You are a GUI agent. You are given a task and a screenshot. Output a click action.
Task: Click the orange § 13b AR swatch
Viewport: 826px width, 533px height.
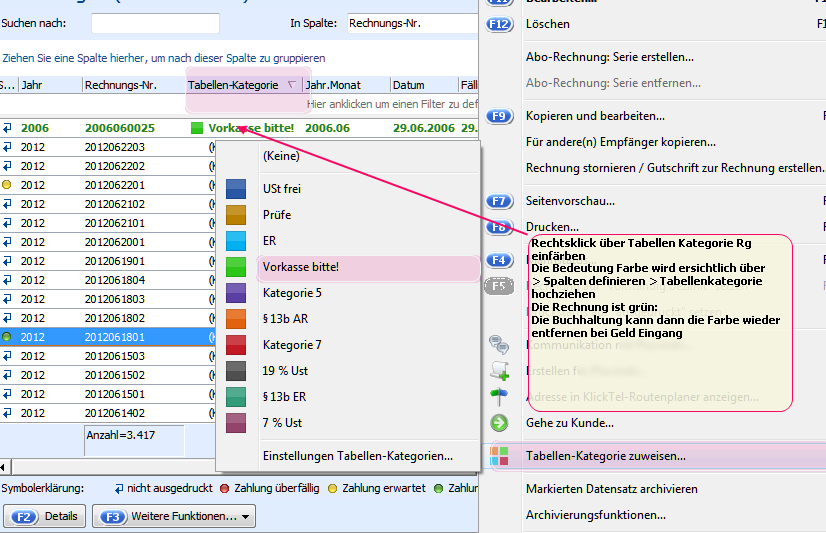click(236, 319)
